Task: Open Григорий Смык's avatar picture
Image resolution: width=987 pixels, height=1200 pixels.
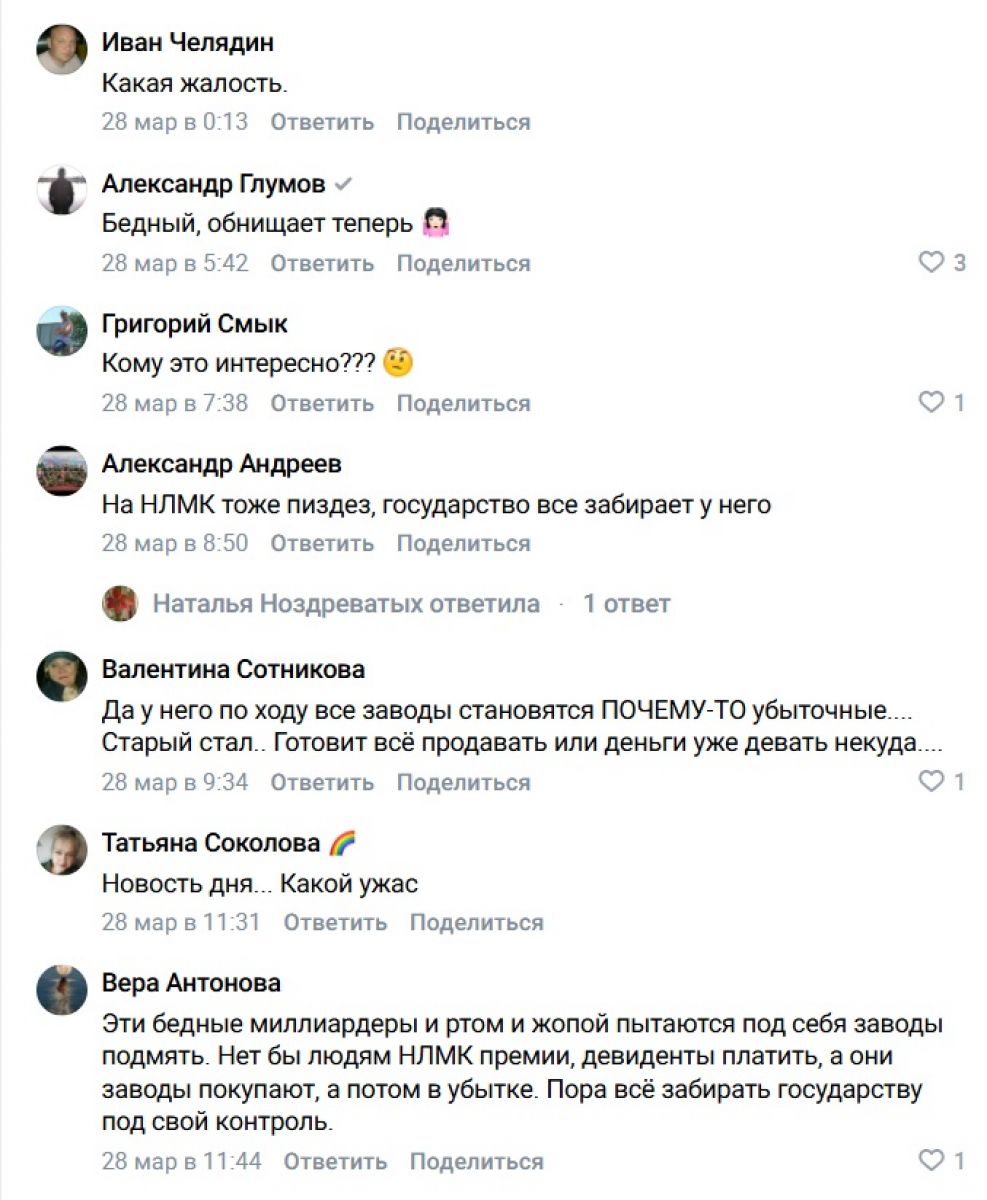Action: (x=62, y=330)
